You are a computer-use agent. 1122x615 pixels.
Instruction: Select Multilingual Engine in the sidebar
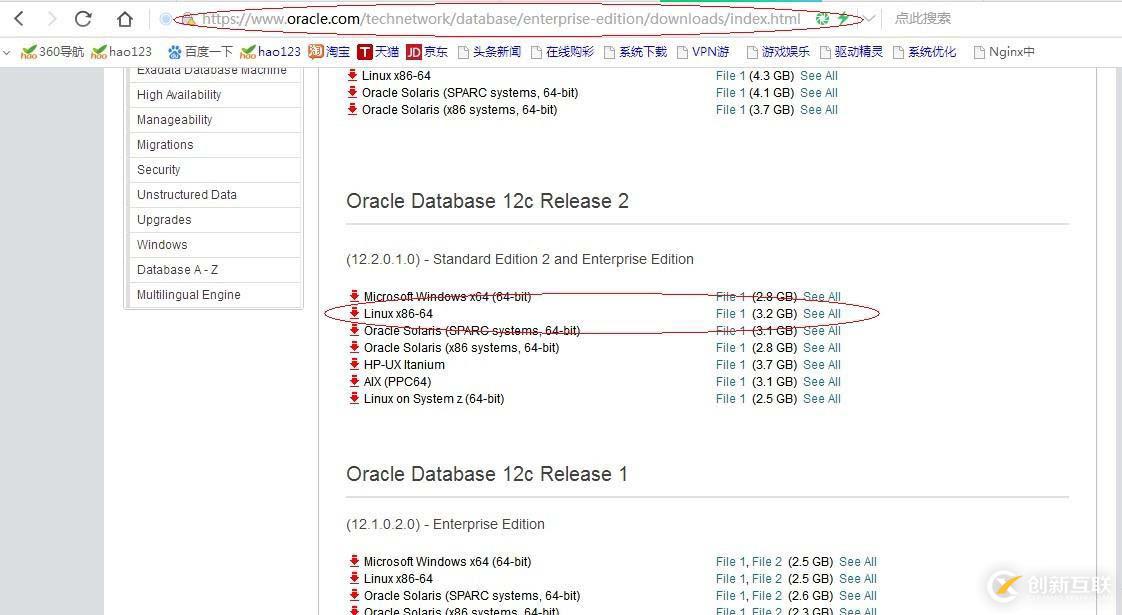[187, 294]
